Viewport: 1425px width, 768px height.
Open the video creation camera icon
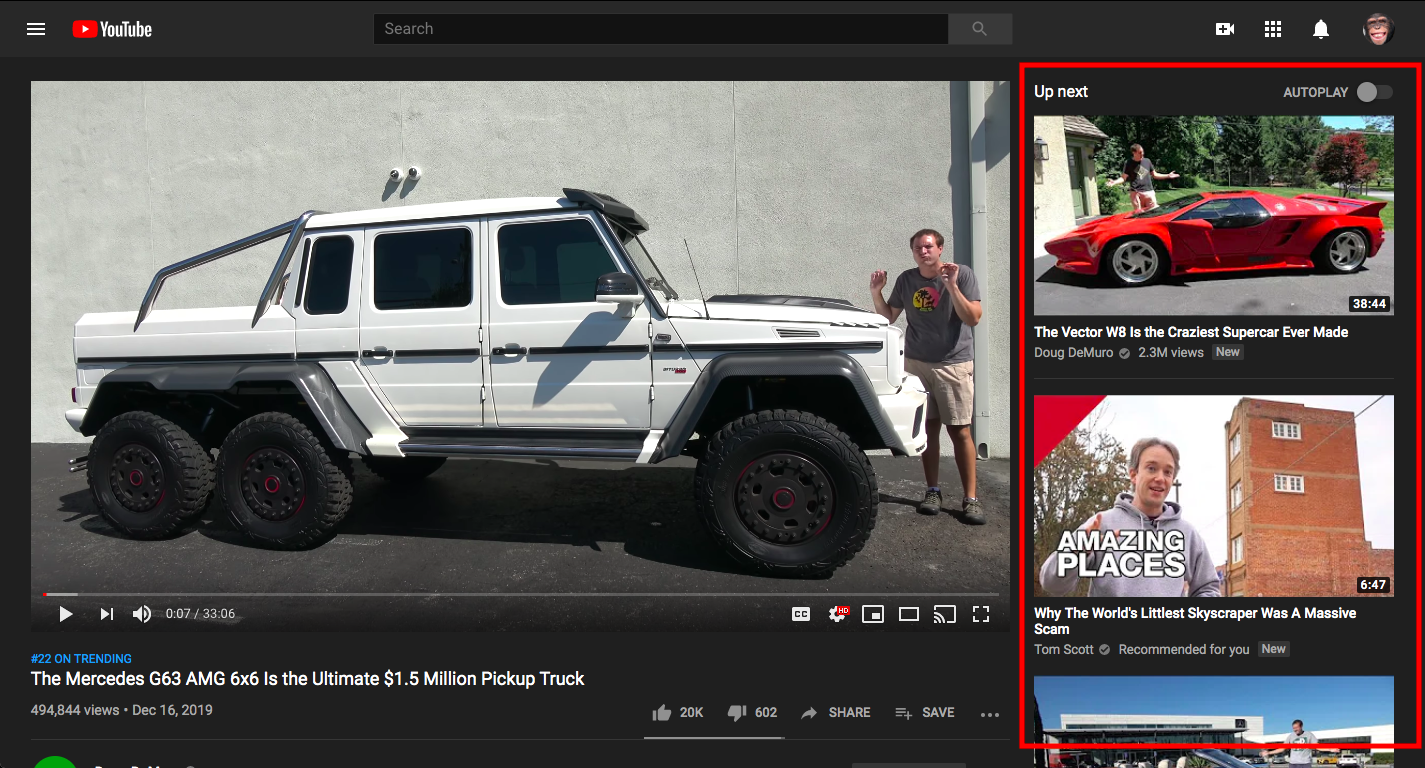1224,28
